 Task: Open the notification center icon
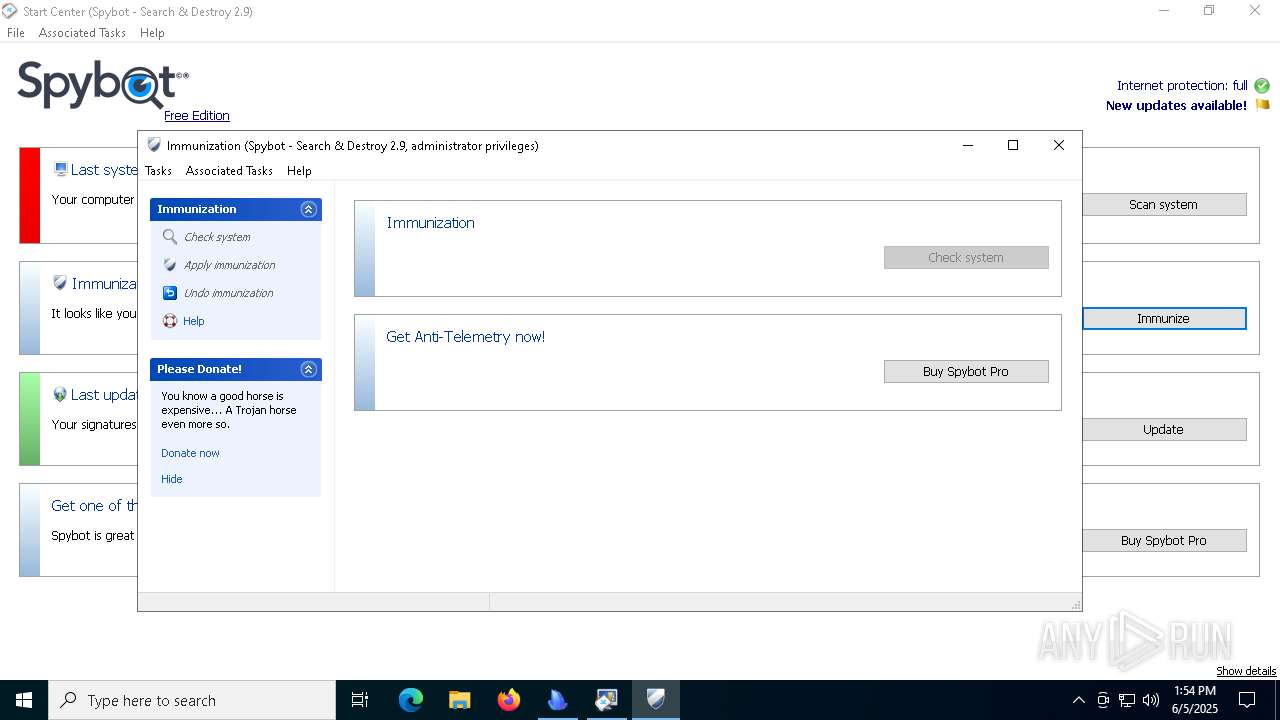coord(1248,700)
